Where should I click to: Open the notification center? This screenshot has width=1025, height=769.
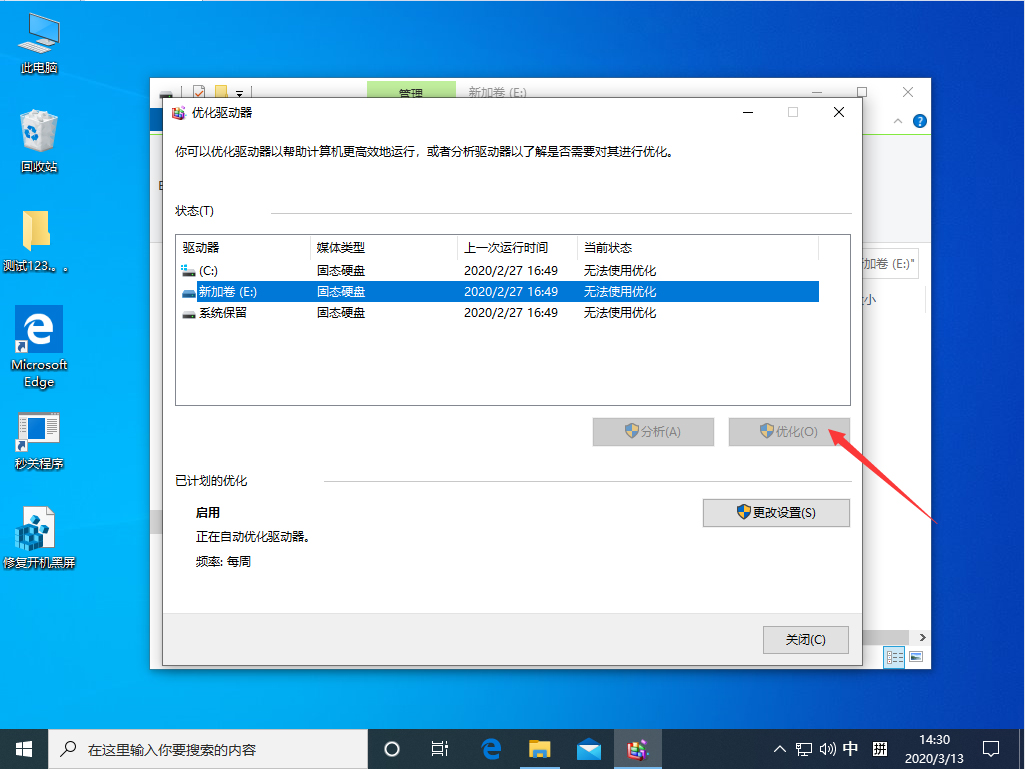[x=990, y=749]
